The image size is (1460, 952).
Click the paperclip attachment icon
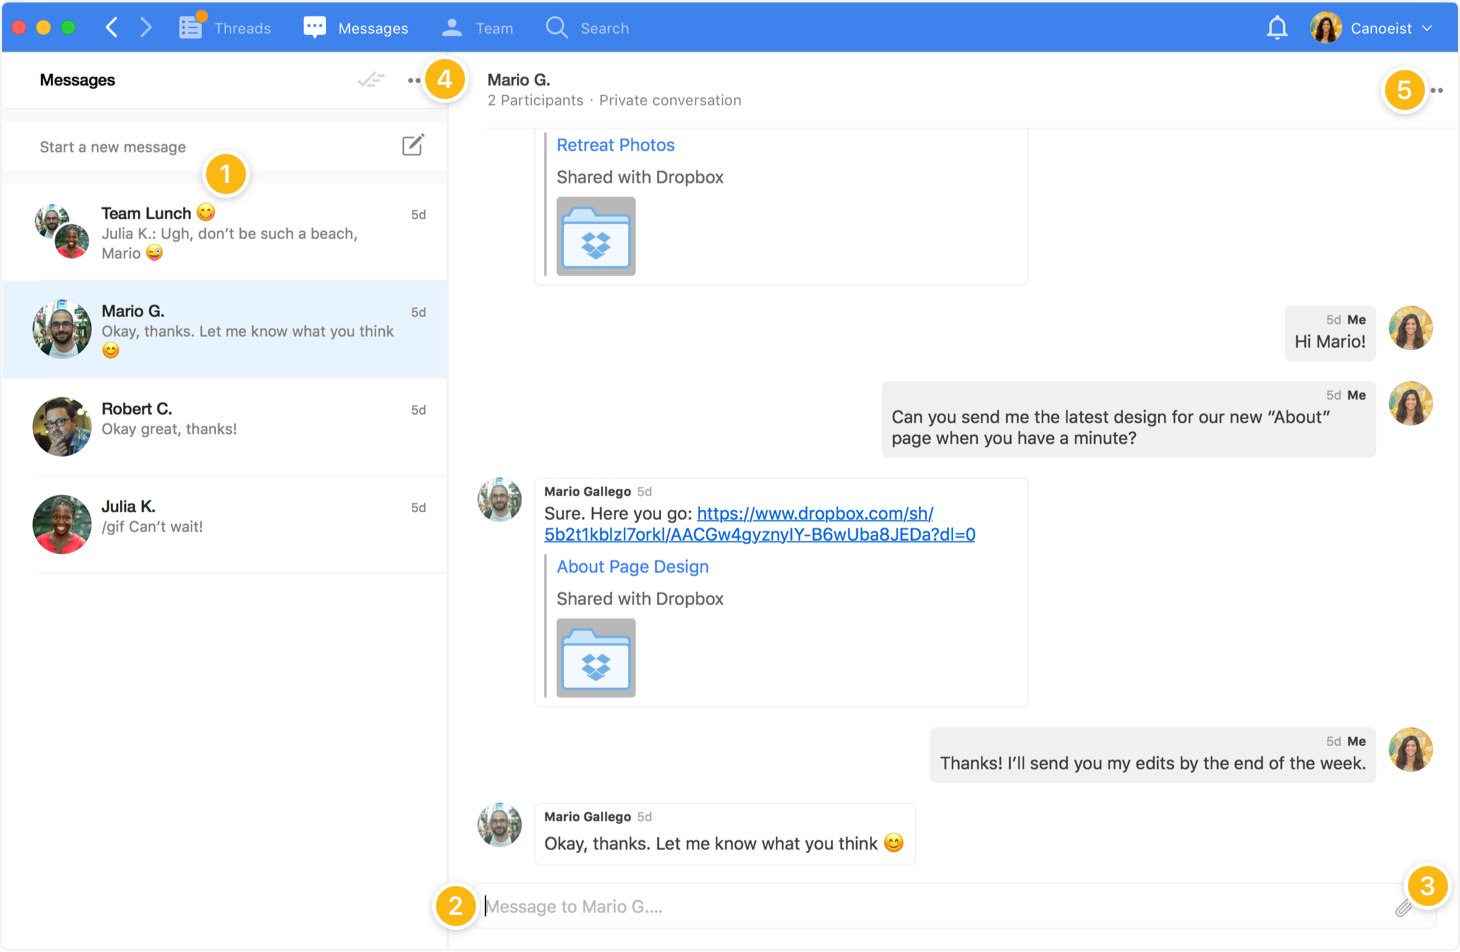1404,907
